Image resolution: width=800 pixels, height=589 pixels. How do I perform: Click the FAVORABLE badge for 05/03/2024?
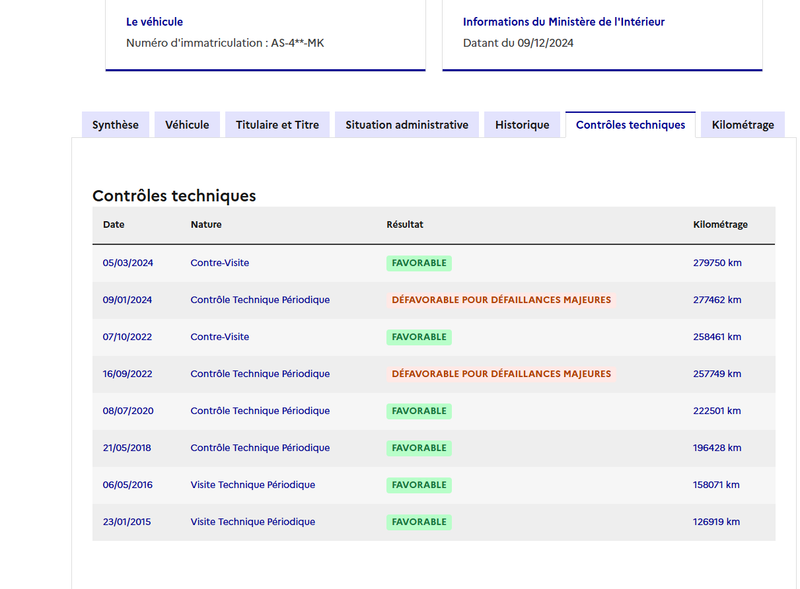[x=419, y=263]
